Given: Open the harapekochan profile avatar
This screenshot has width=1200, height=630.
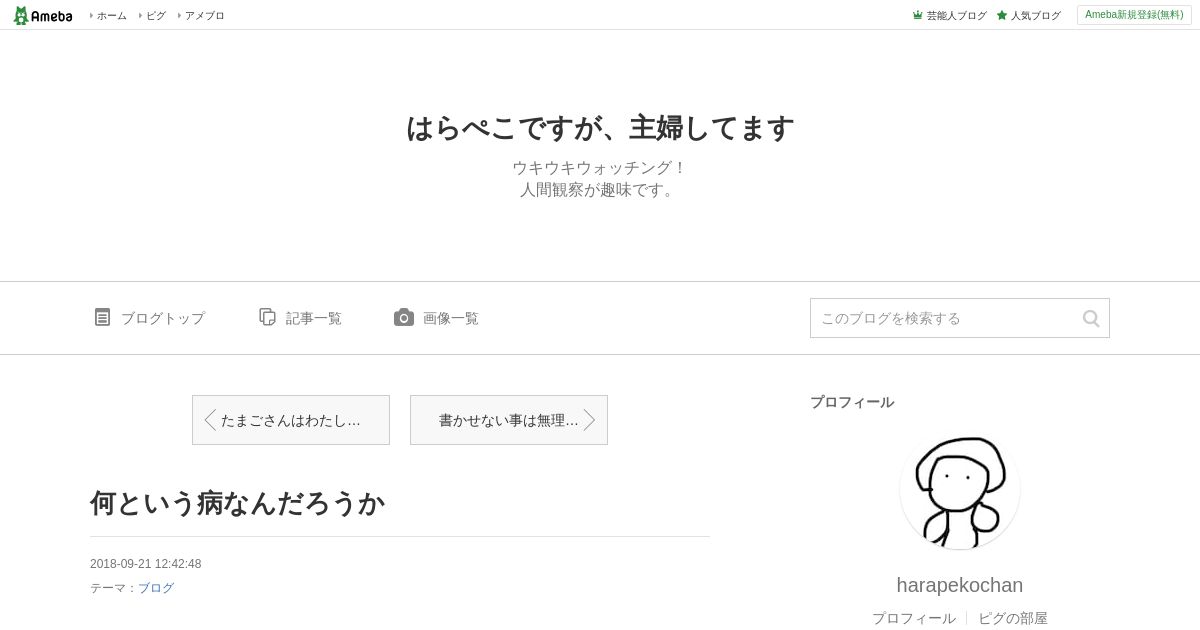Looking at the screenshot, I should pyautogui.click(x=960, y=490).
